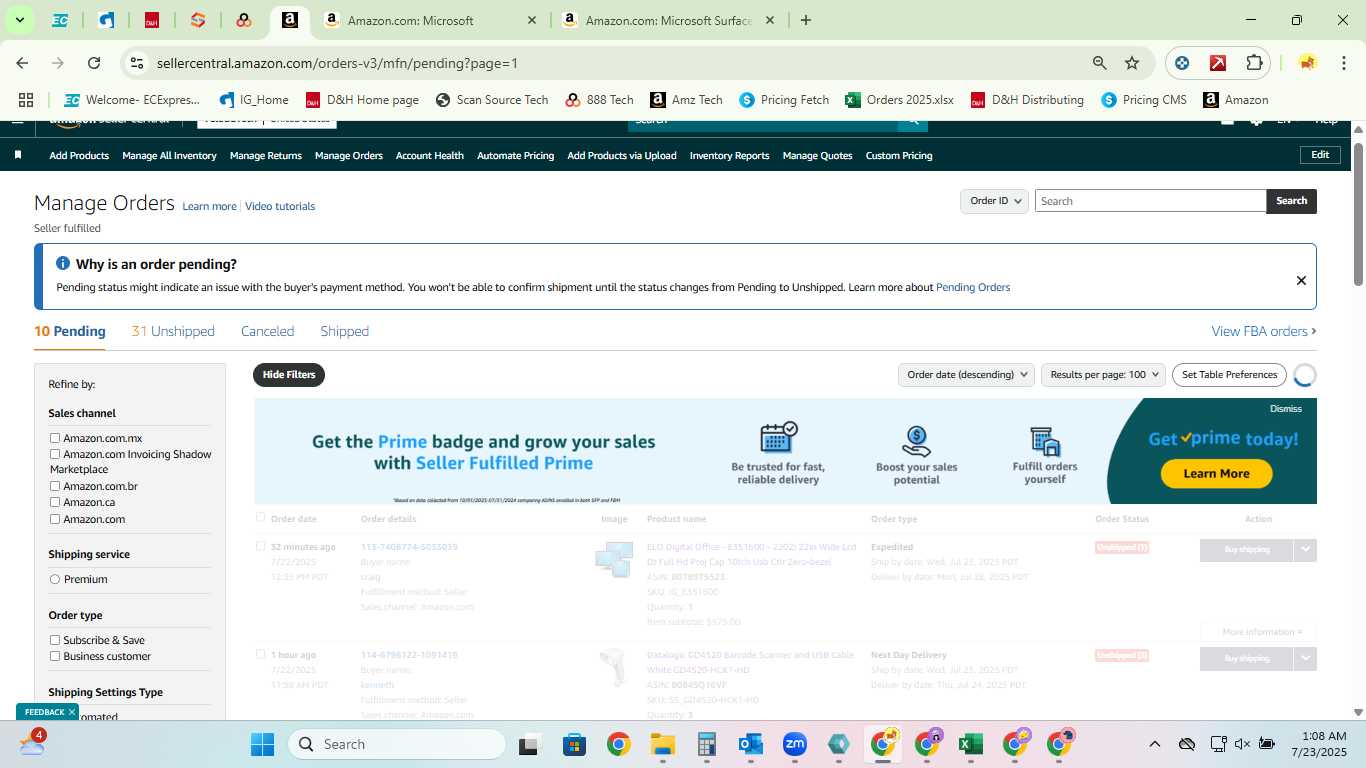Reload the Seller Central page
This screenshot has width=1366, height=768.
(x=94, y=63)
